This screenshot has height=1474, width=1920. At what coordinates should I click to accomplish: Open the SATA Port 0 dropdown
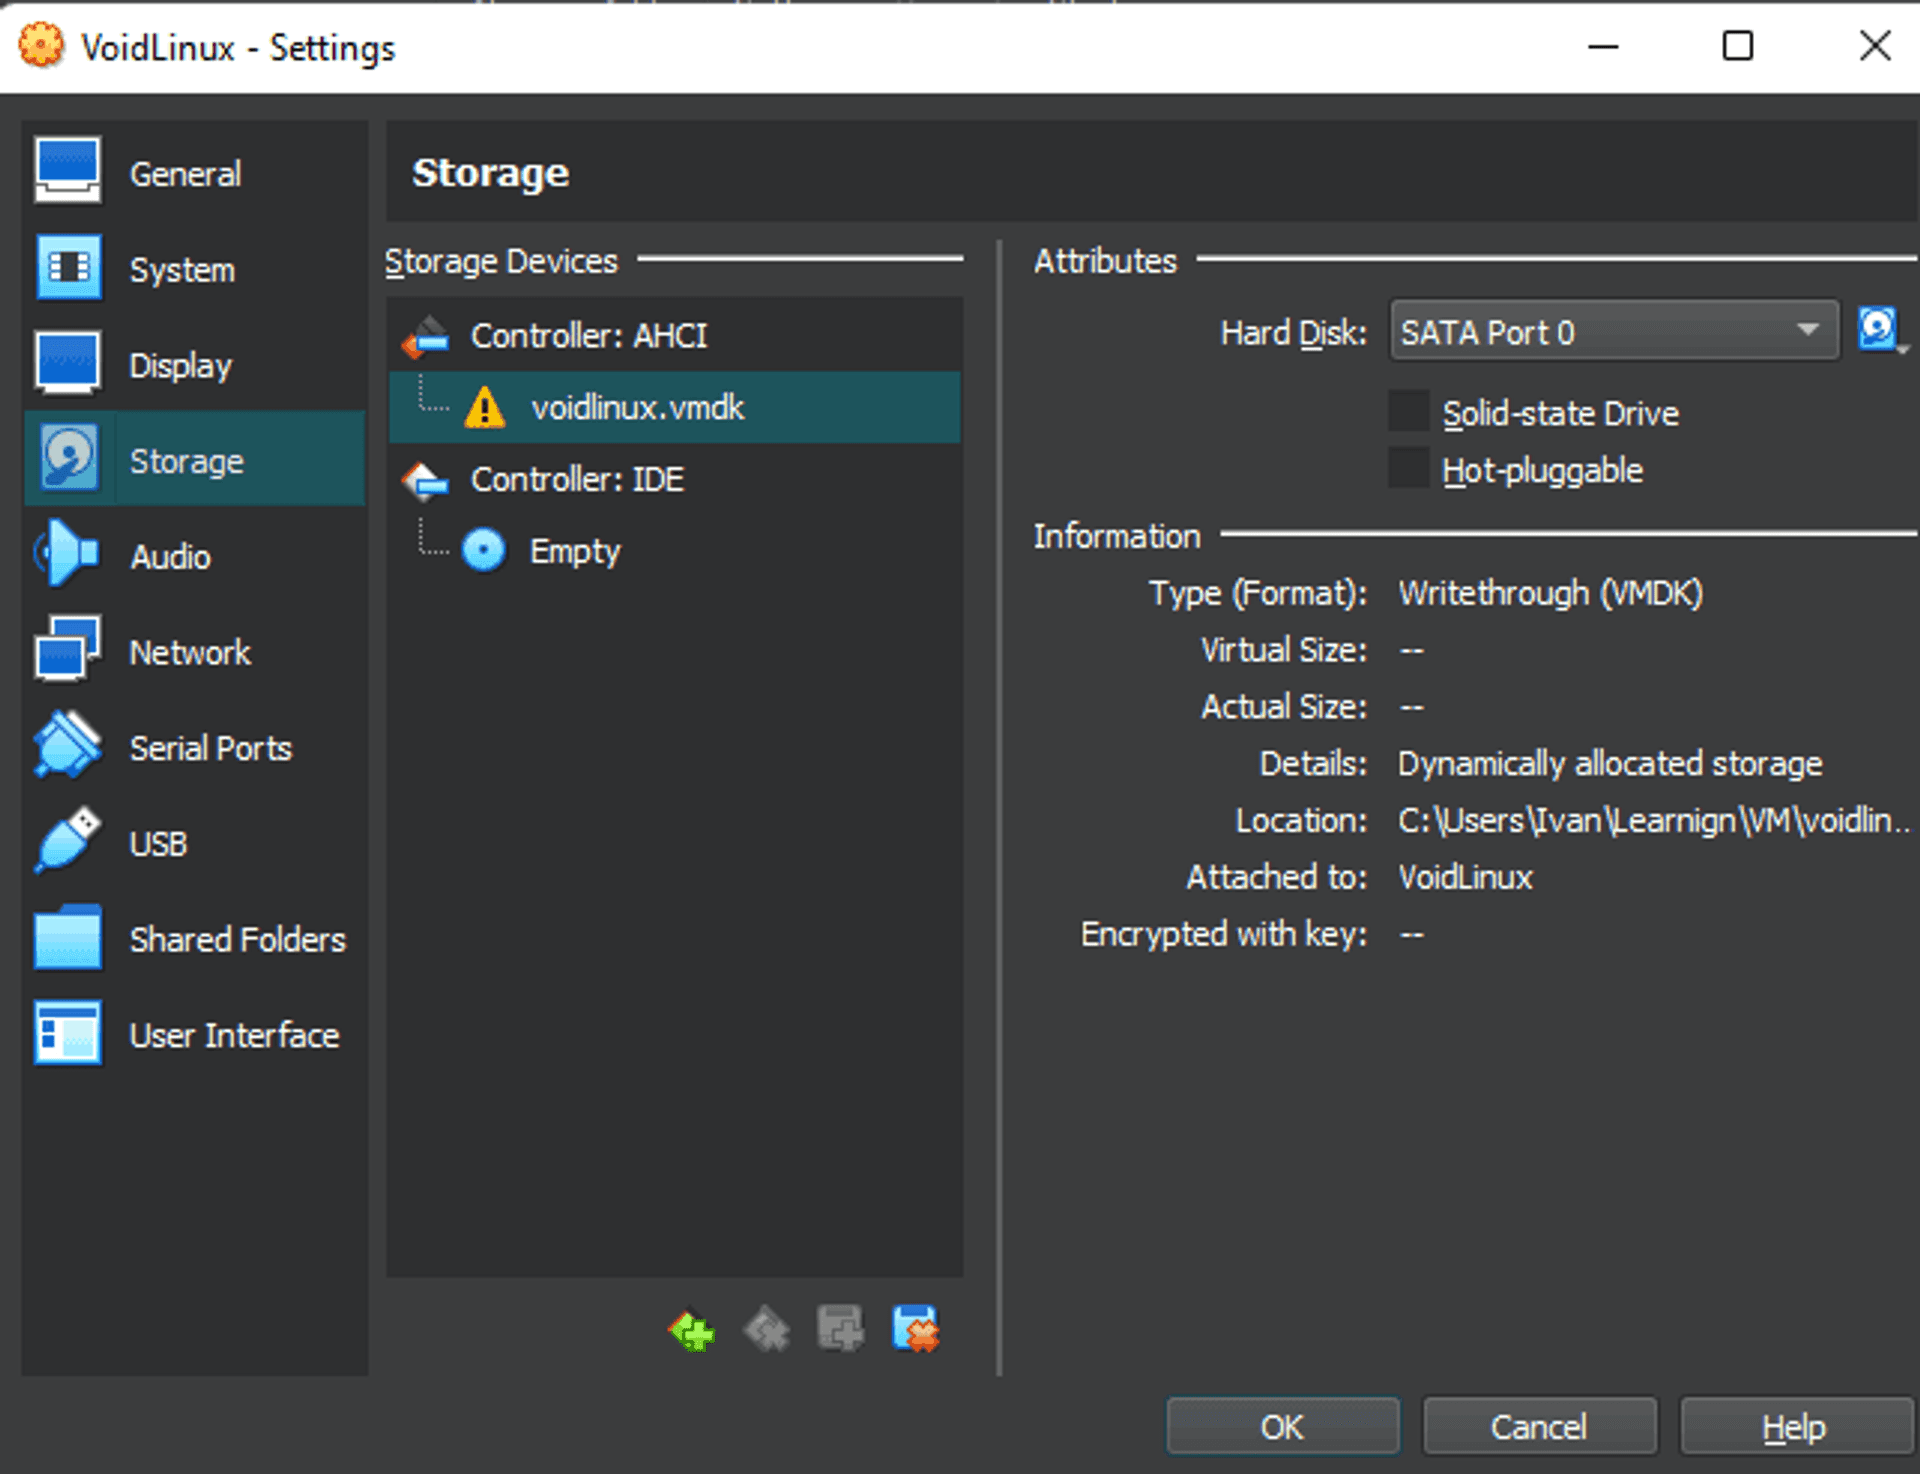click(x=1612, y=331)
